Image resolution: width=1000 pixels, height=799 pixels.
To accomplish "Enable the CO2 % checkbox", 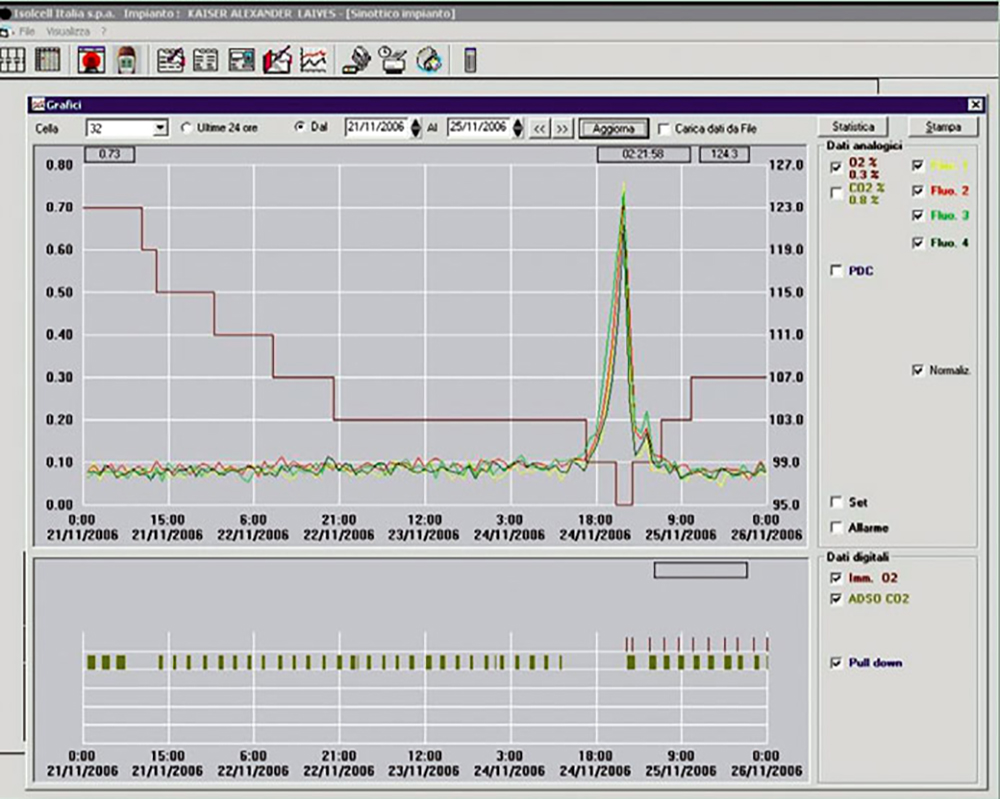I will click(x=837, y=193).
